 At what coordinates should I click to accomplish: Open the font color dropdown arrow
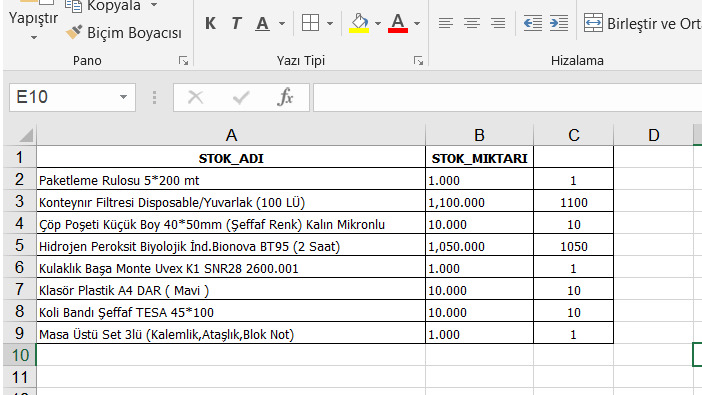[x=417, y=23]
